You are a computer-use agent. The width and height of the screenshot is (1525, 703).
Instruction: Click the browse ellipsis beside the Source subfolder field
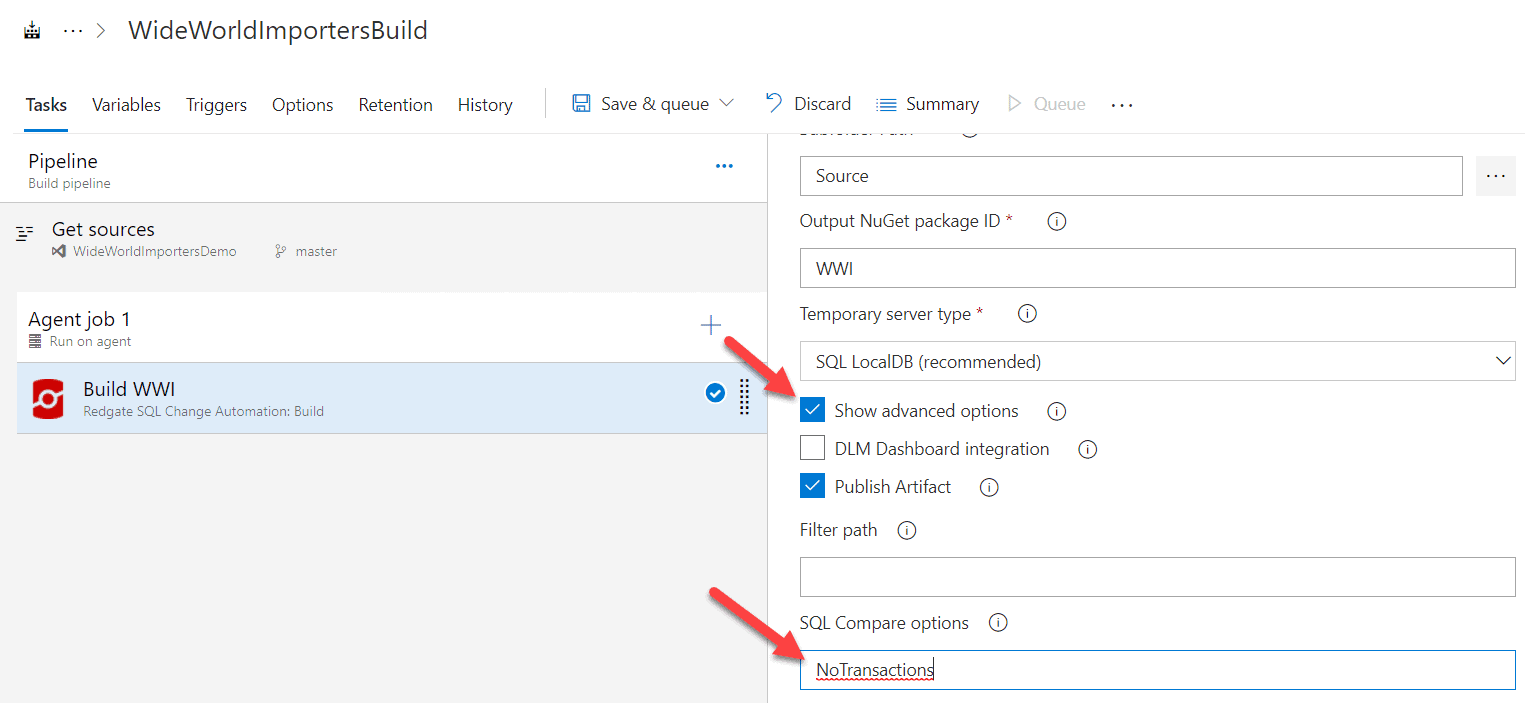[x=1495, y=175]
